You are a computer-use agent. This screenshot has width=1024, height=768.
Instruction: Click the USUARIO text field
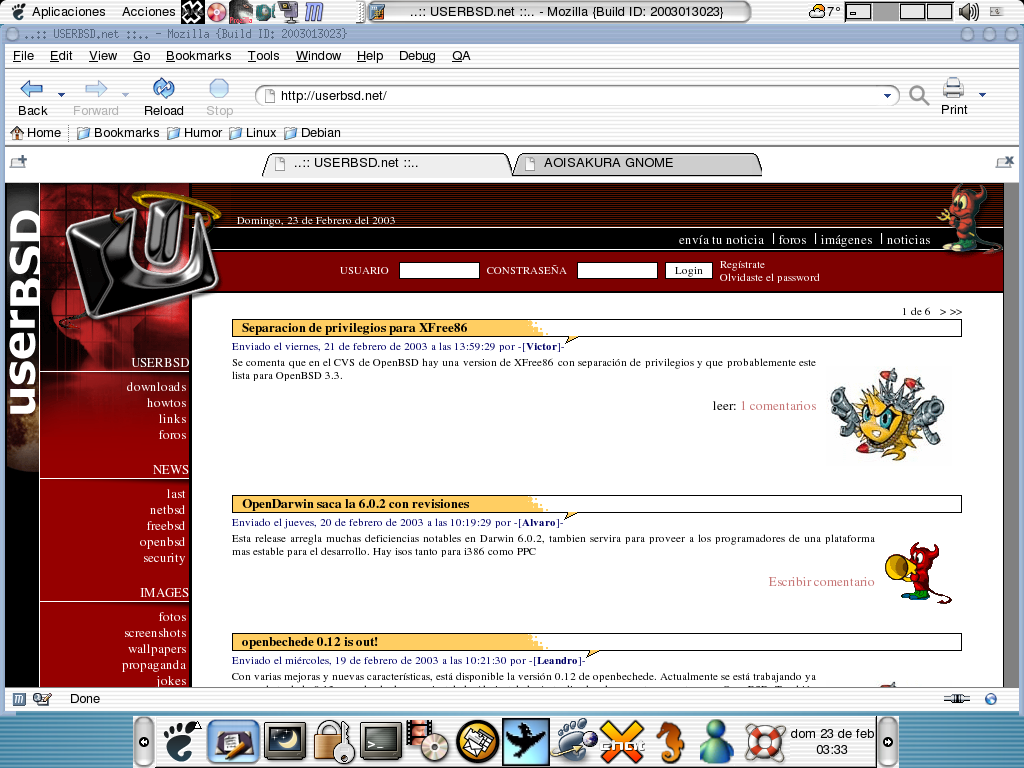(x=439, y=270)
